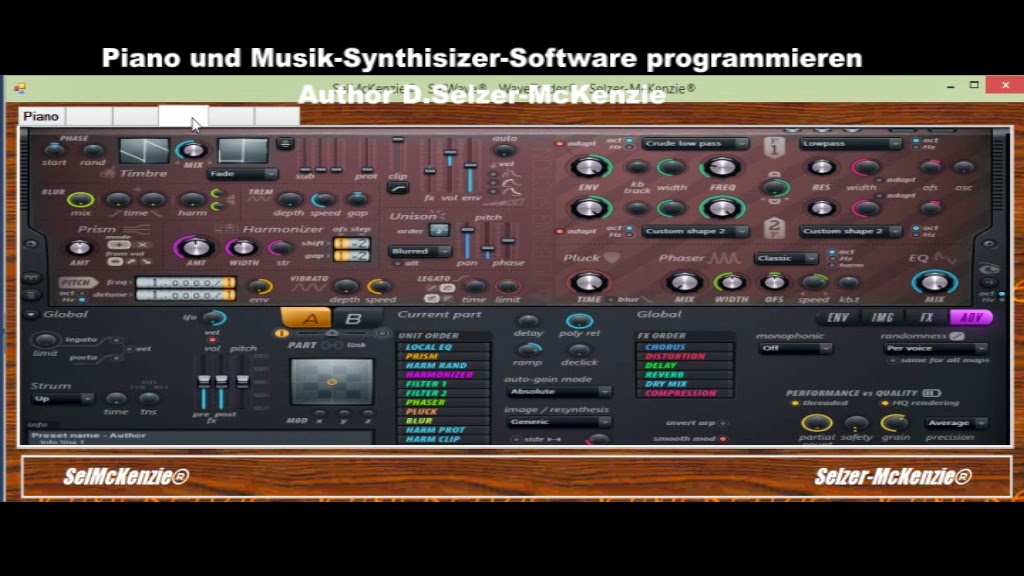Open the Phaser Classic dropdown
Screen dimensions: 1024x576
[786, 259]
